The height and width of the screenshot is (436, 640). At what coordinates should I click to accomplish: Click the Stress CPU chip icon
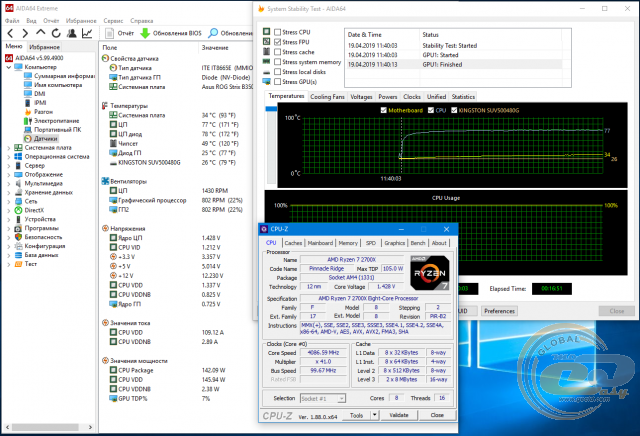267,31
